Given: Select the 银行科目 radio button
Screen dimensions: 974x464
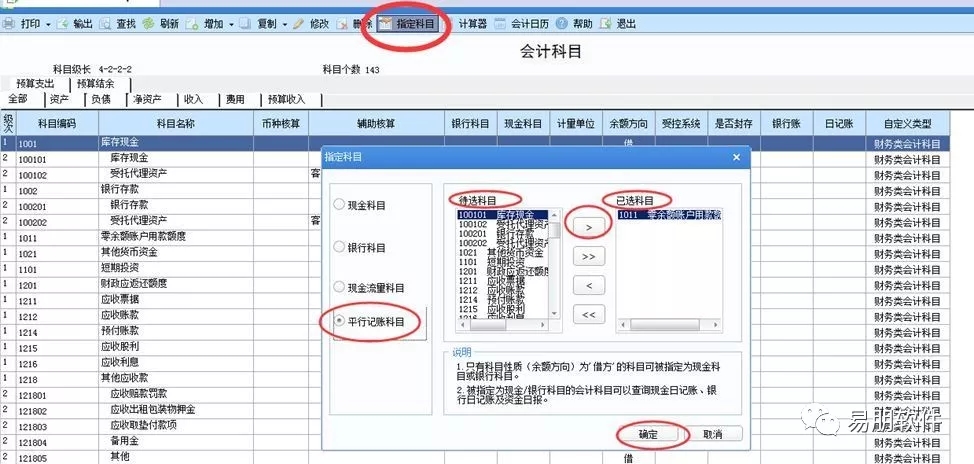Looking at the screenshot, I should 341,246.
